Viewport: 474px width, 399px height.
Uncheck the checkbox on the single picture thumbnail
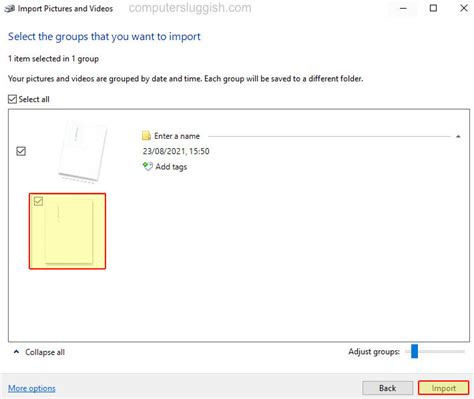[x=39, y=201]
